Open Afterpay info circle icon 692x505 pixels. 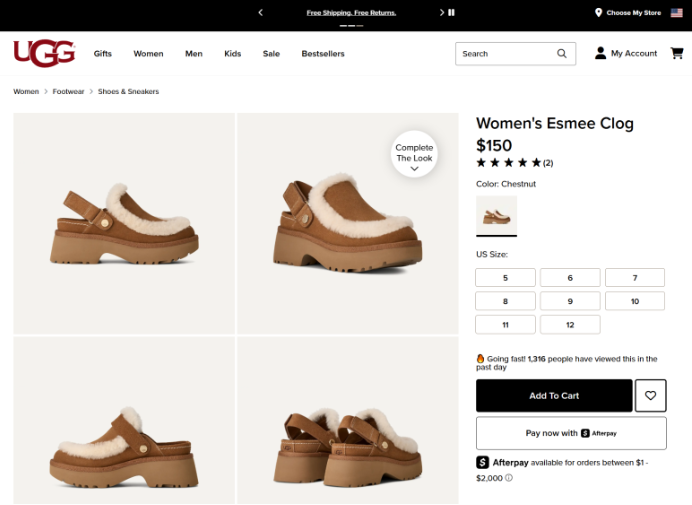pos(509,478)
